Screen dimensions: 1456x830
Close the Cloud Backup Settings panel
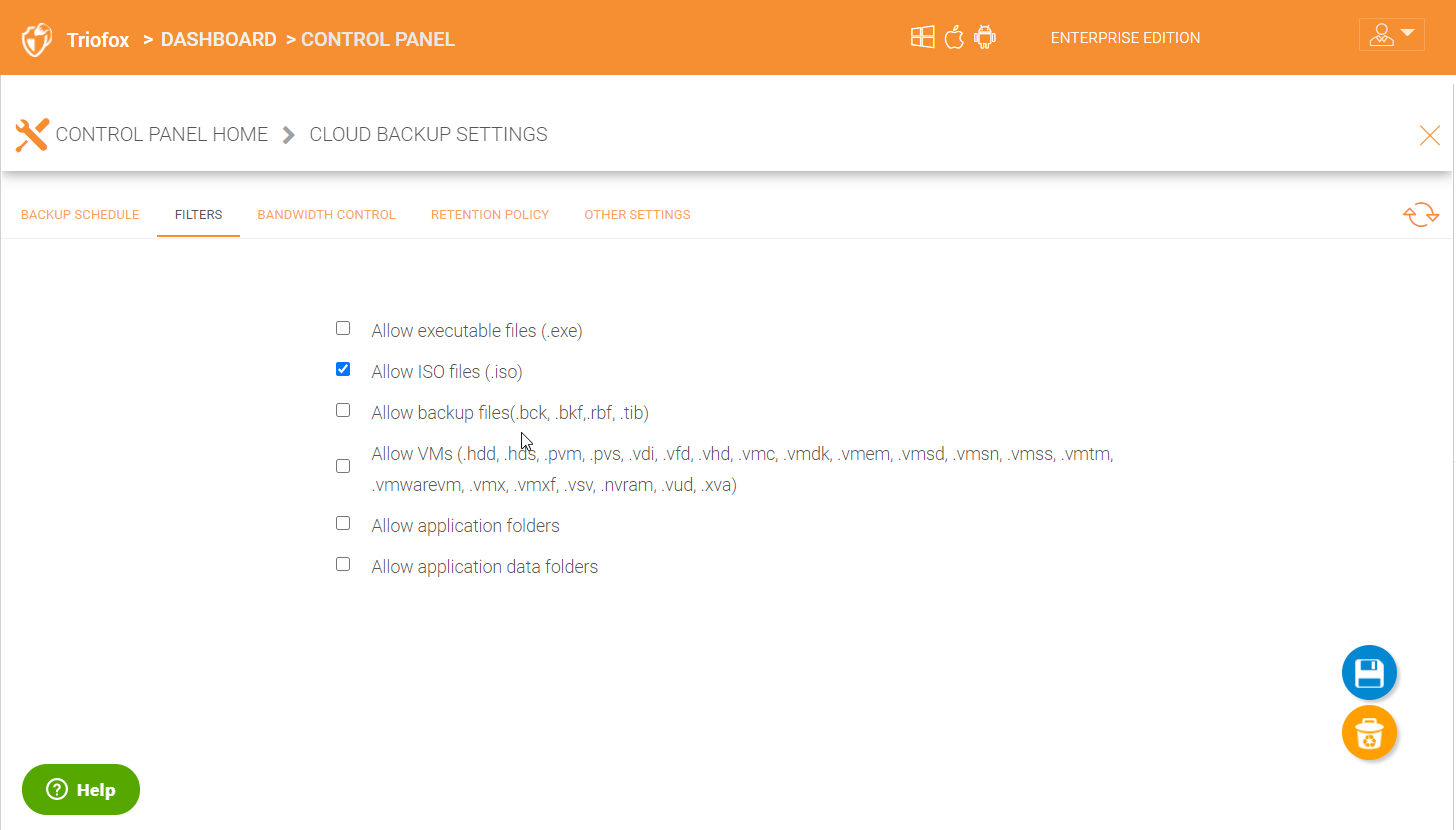click(1430, 135)
